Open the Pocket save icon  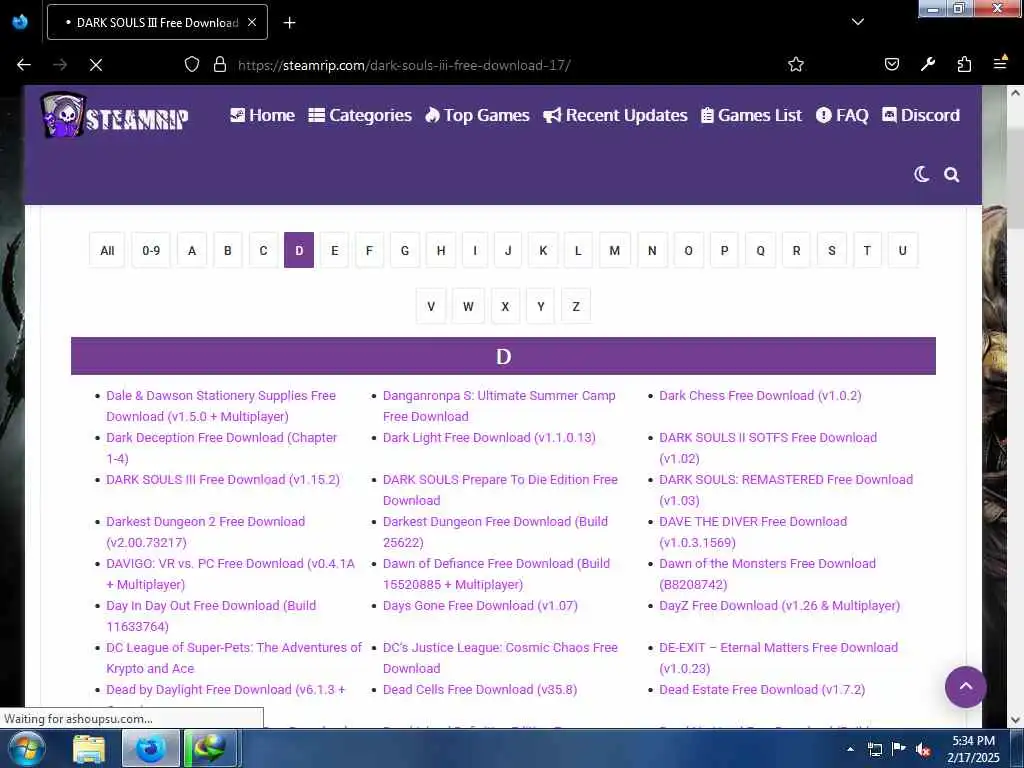[891, 65]
